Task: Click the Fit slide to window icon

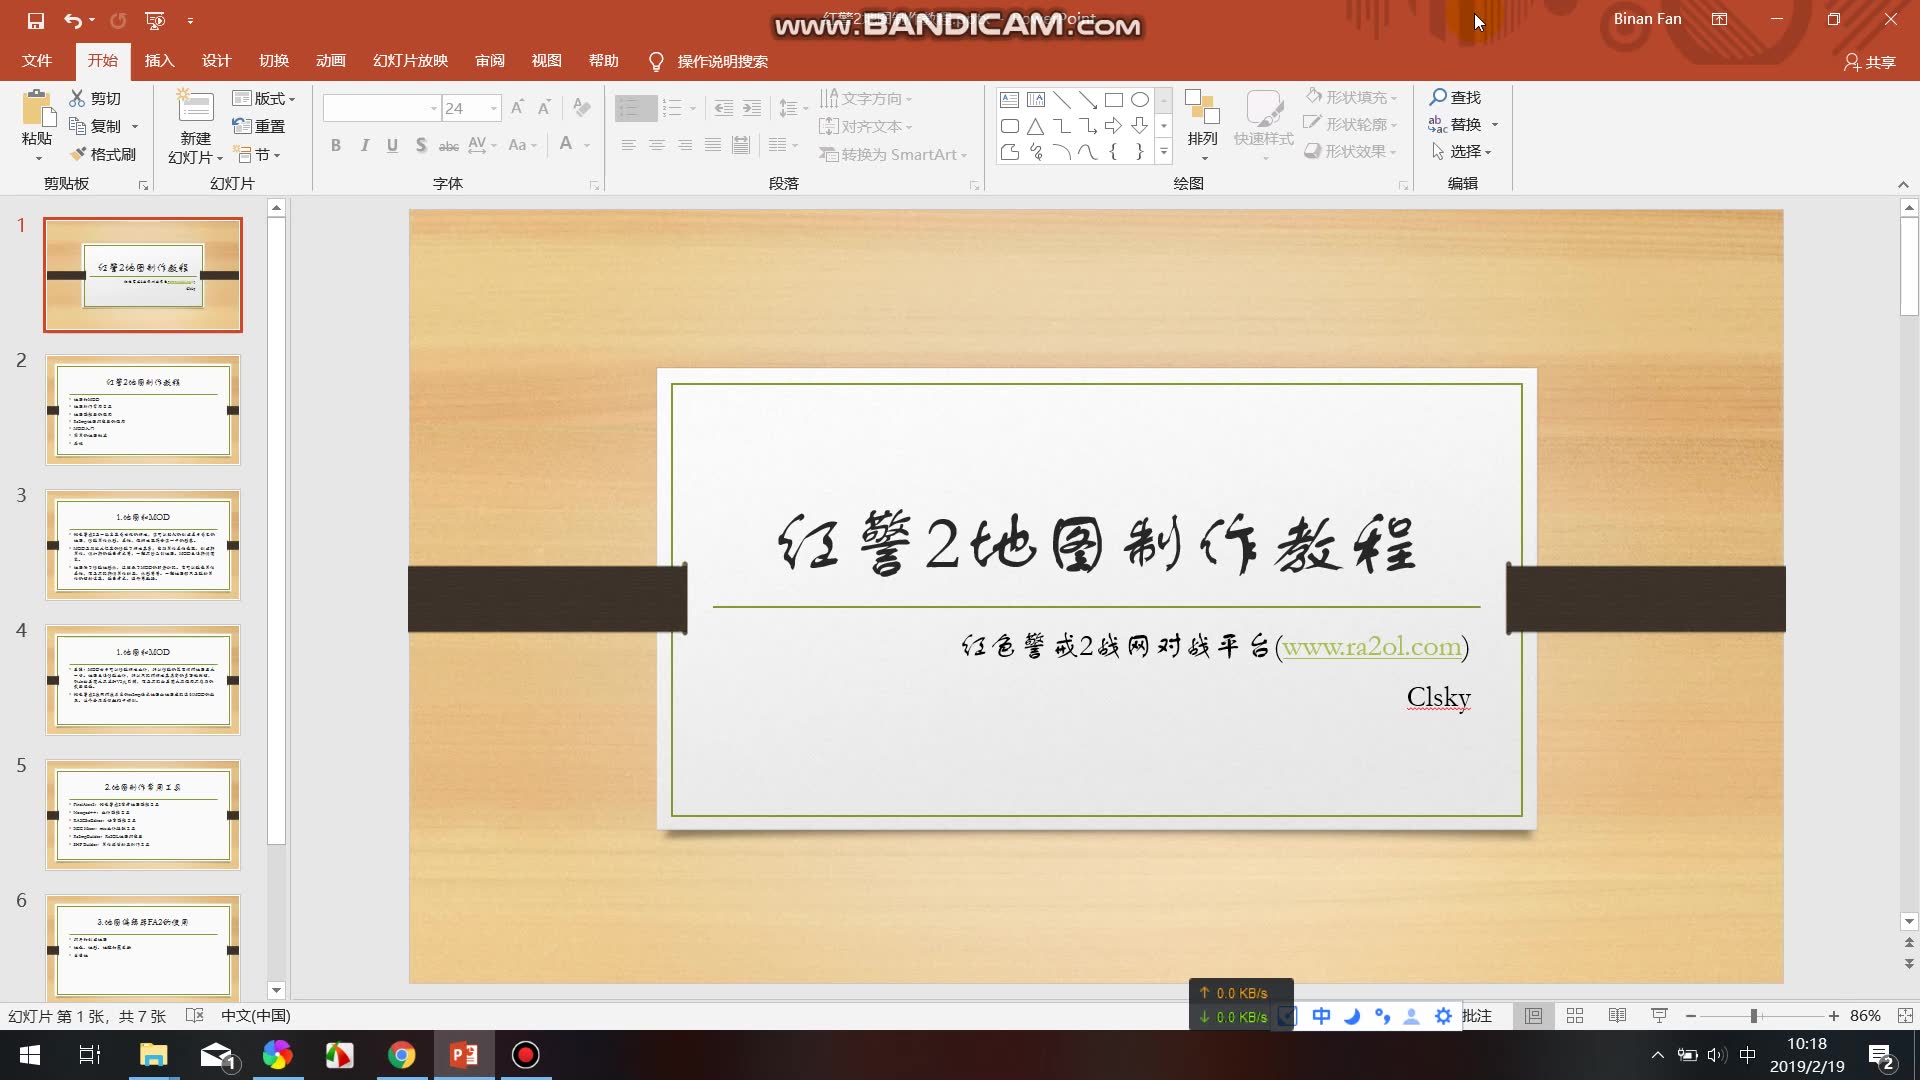Action: coord(1905,1015)
